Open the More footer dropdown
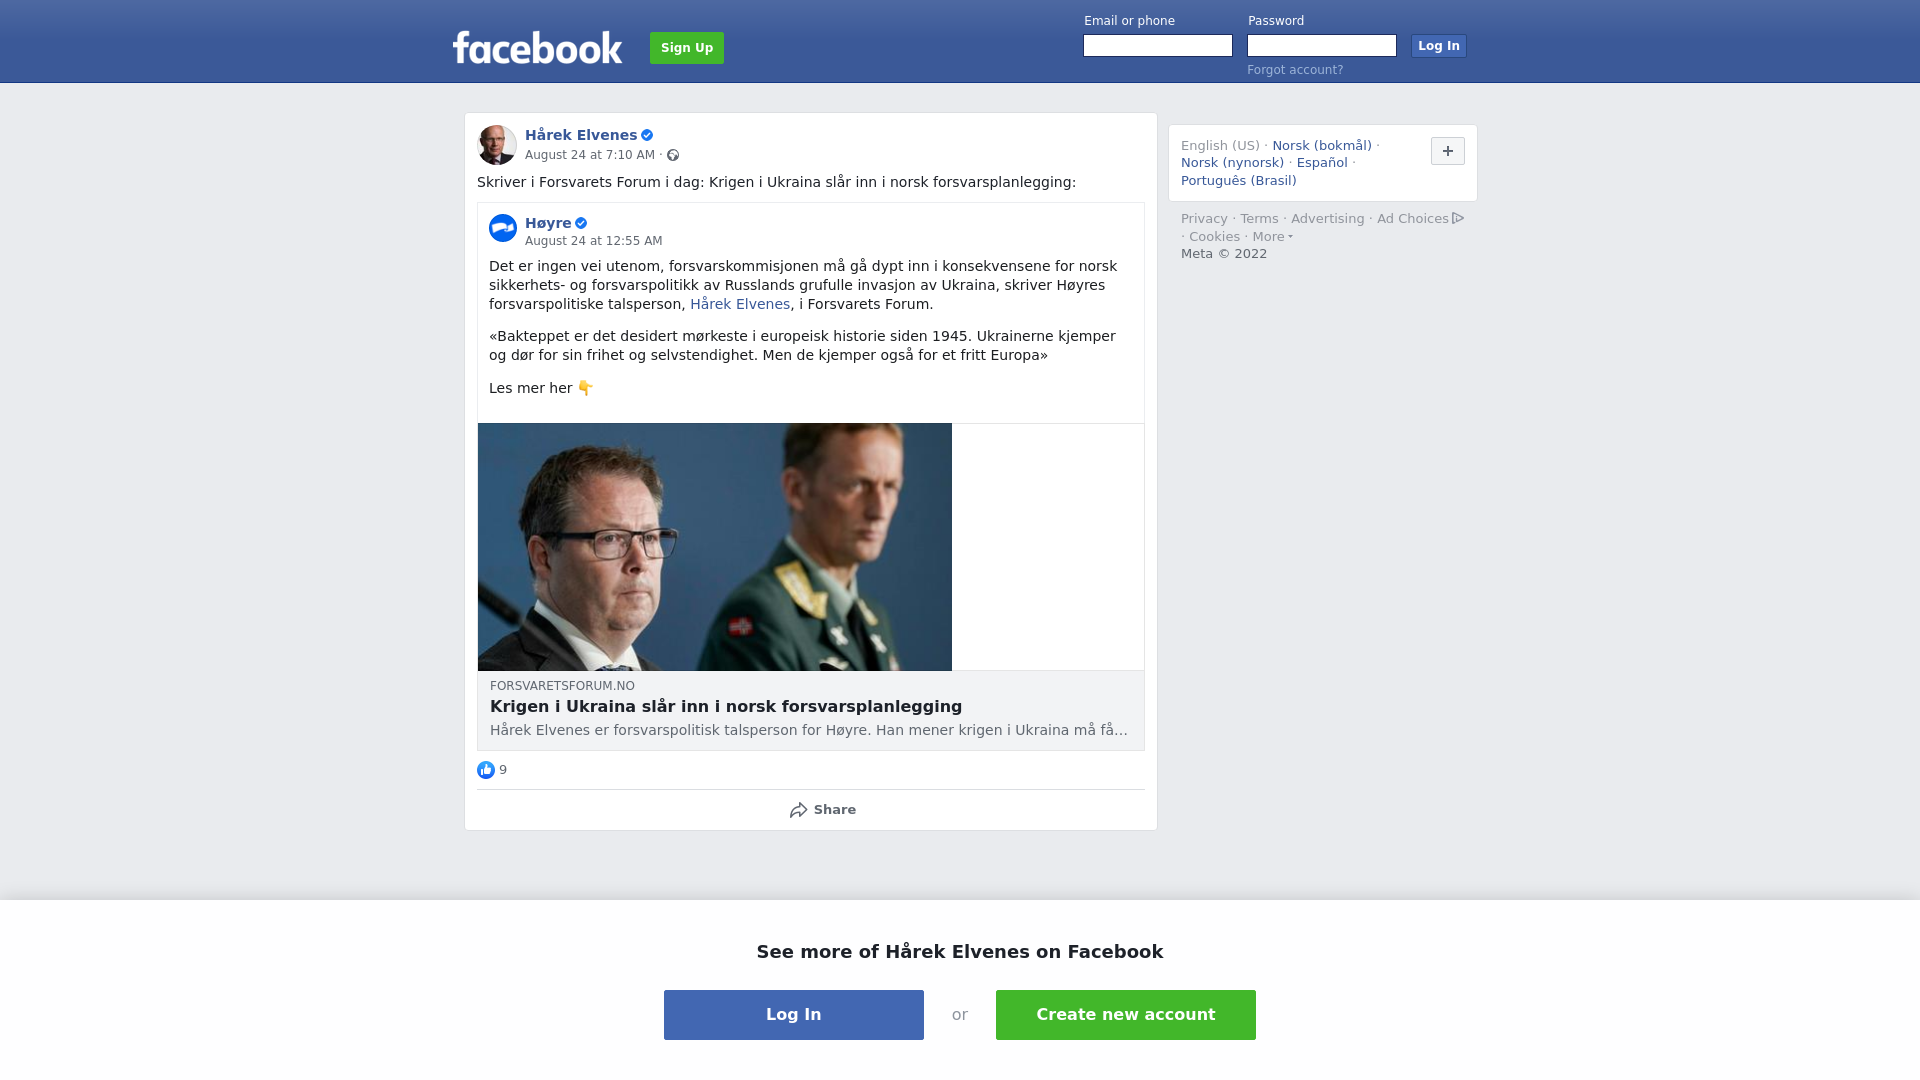Screen dimensions: 1920x1080 click(x=1272, y=237)
